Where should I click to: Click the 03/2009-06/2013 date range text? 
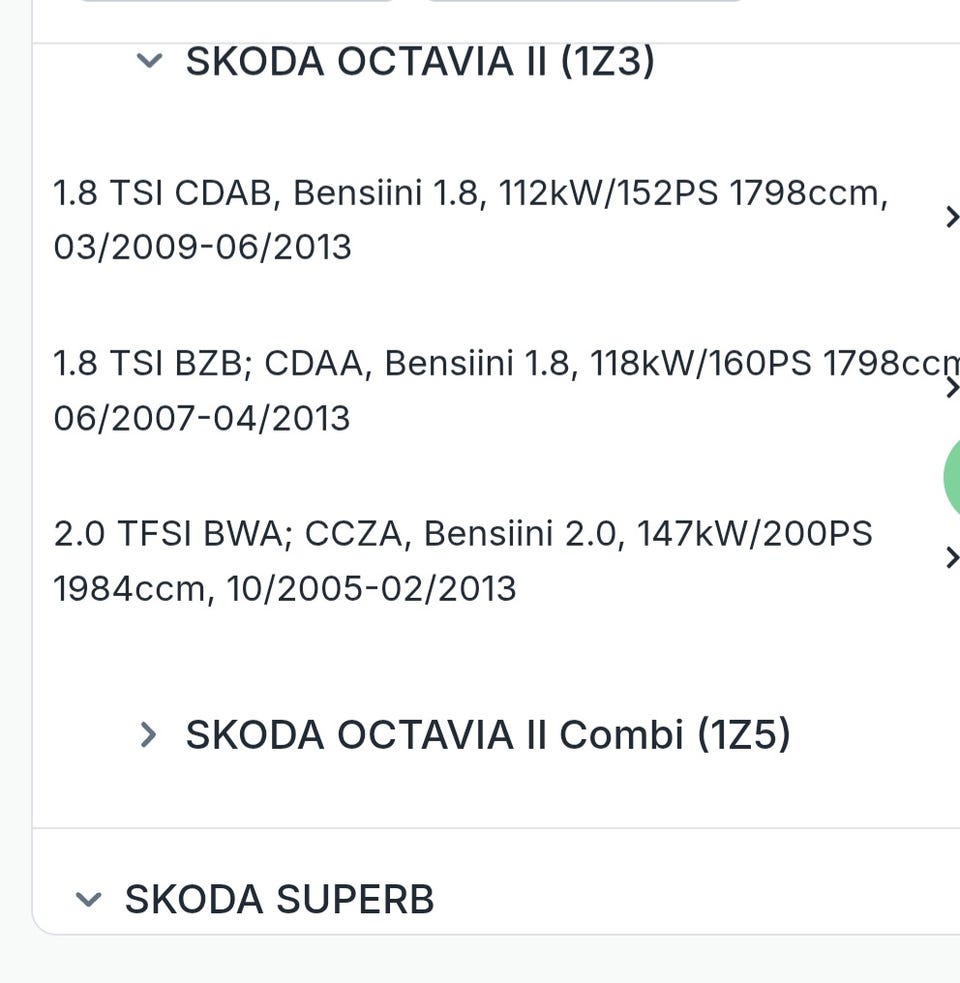[x=202, y=247]
